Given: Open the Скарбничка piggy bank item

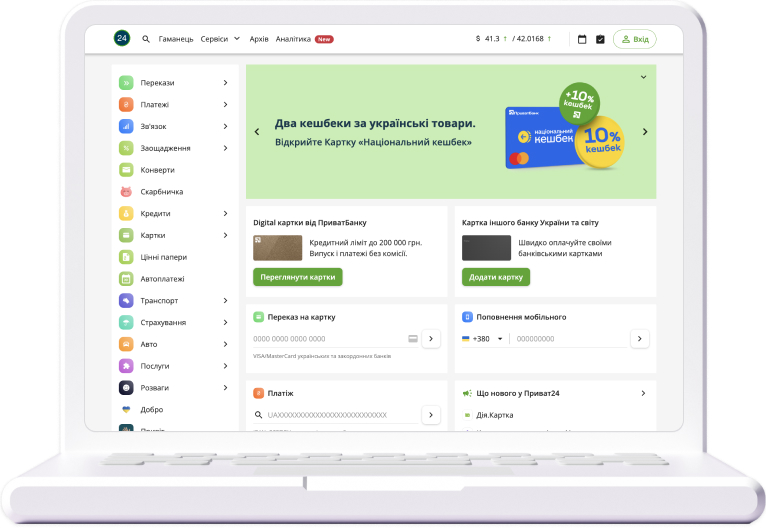Looking at the screenshot, I should (161, 192).
